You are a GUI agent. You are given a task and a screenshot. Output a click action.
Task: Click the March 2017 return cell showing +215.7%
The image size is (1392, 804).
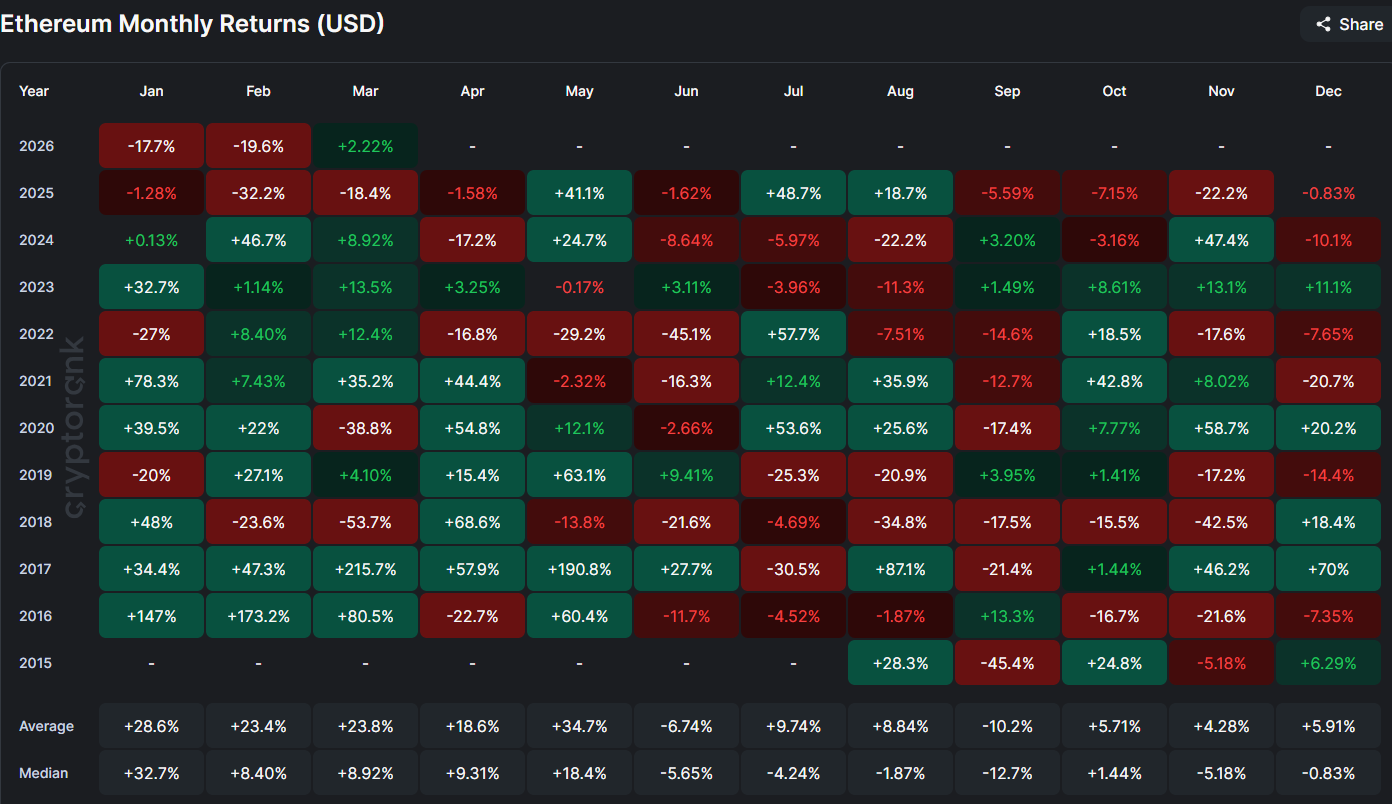click(x=365, y=568)
